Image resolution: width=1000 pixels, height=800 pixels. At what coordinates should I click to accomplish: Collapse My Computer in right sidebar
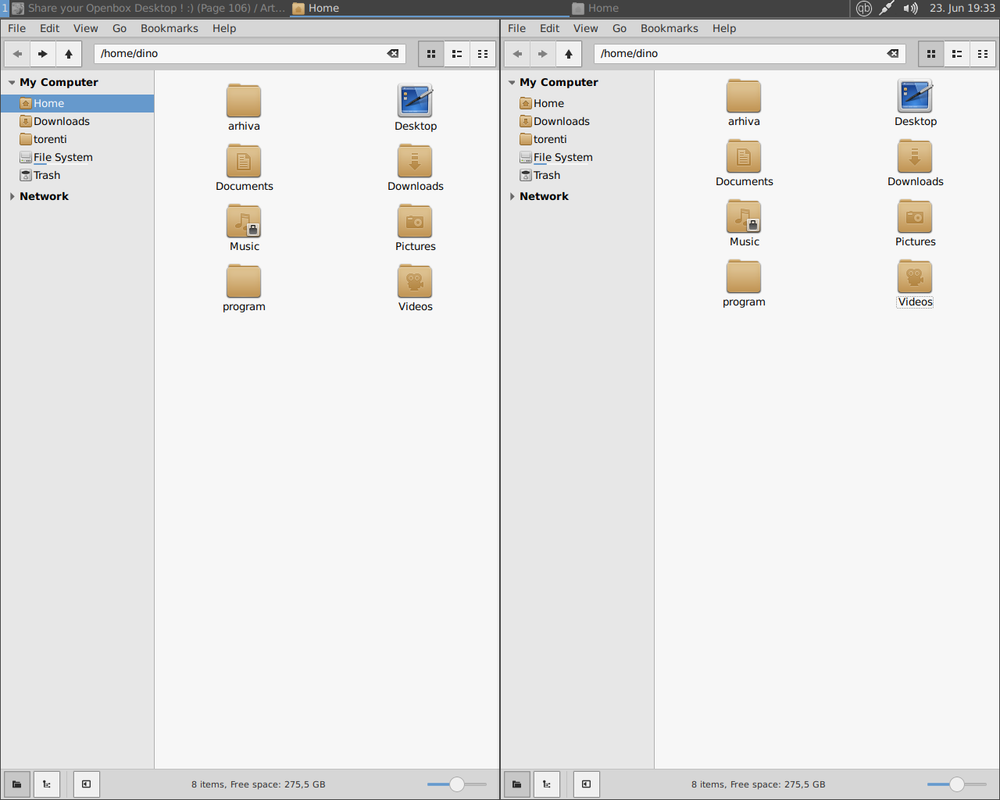pyautogui.click(x=511, y=82)
